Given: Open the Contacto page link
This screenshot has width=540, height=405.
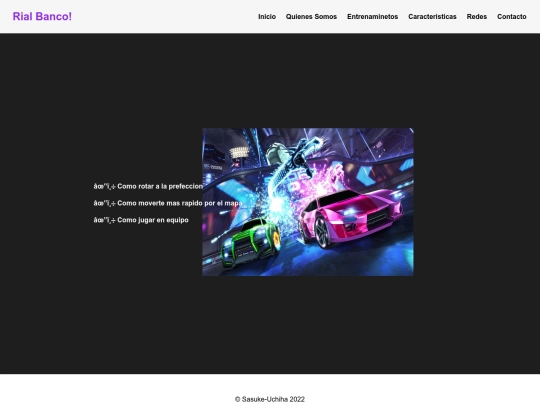Looking at the screenshot, I should pyautogui.click(x=512, y=17).
